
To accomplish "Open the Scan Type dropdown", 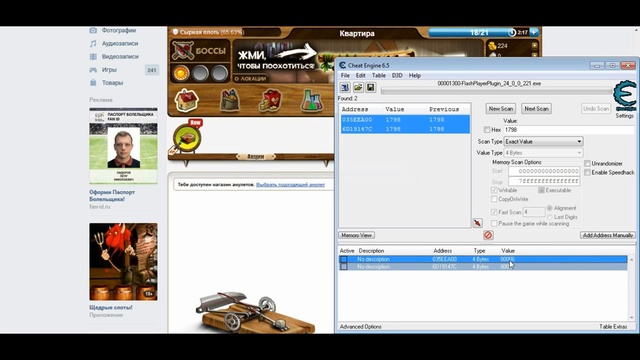I will (543, 141).
